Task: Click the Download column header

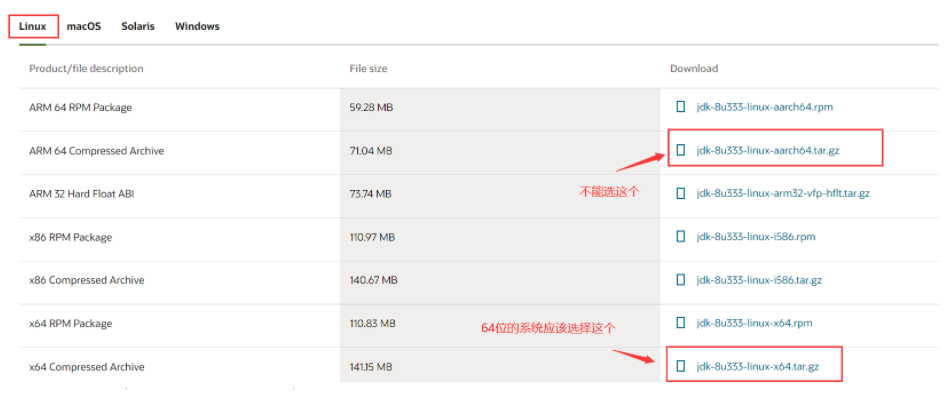Action: click(x=694, y=68)
